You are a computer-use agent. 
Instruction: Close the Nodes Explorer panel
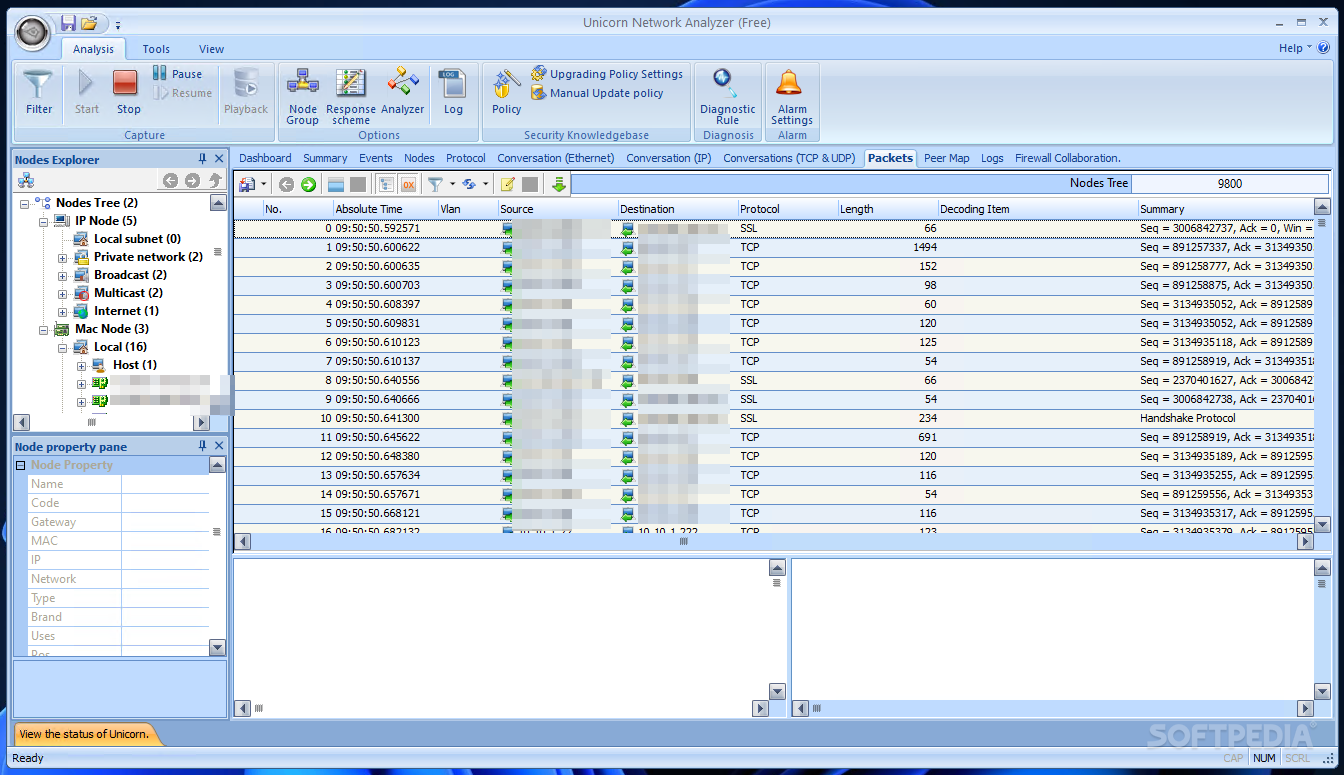click(x=220, y=159)
